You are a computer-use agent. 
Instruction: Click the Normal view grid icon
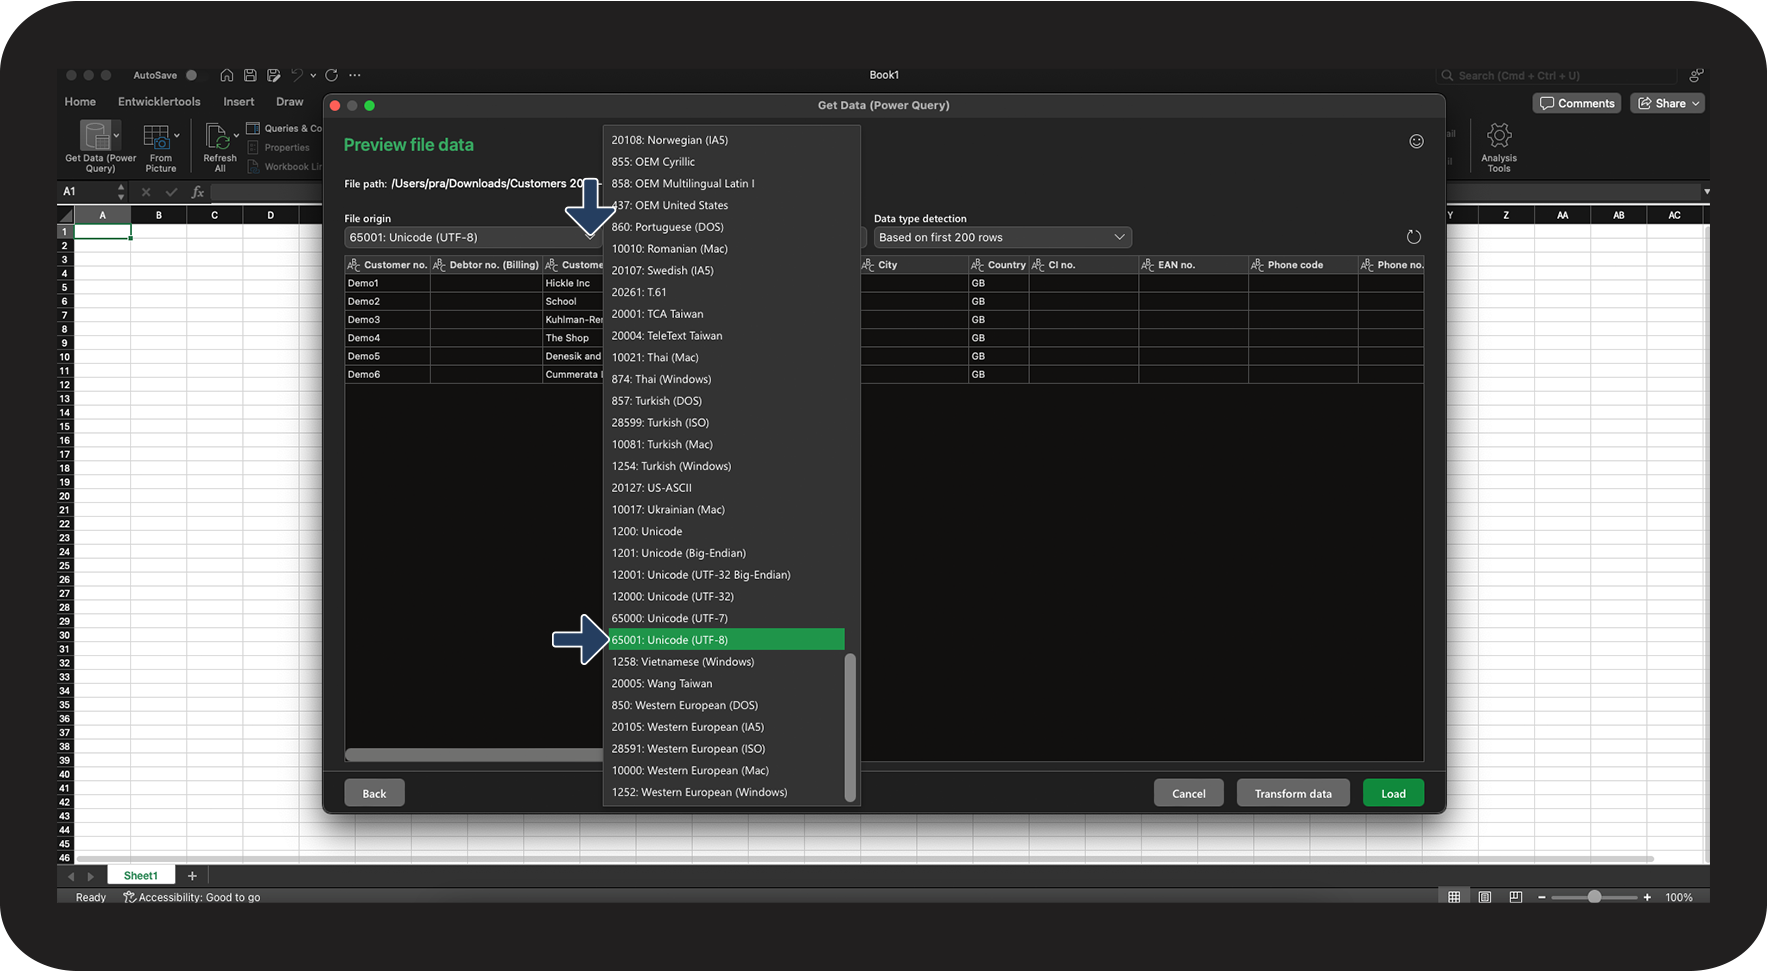tap(1454, 897)
